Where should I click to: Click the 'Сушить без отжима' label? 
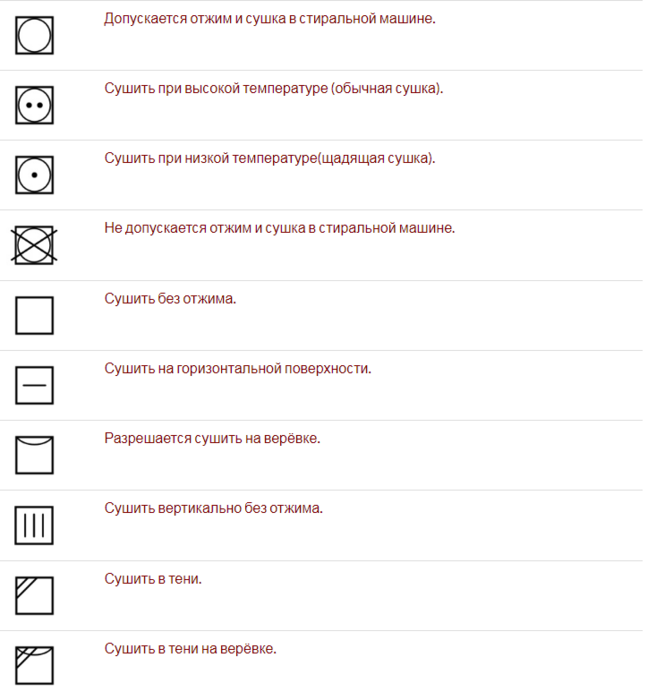[x=170, y=298]
